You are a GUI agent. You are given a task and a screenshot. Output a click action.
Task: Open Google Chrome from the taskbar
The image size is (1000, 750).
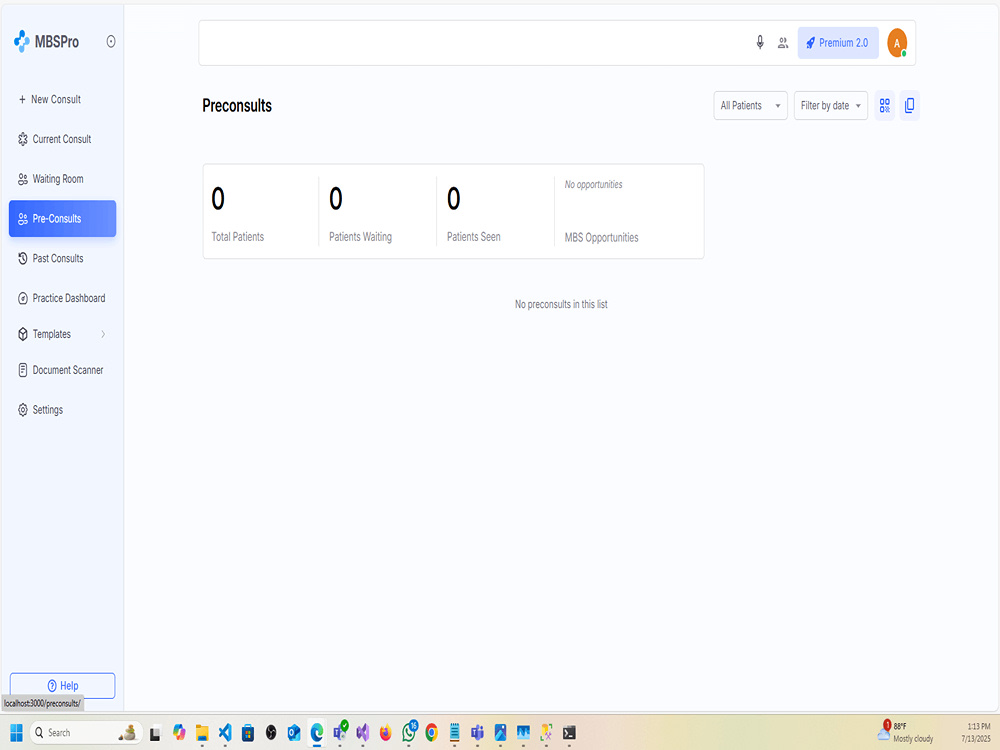click(432, 733)
